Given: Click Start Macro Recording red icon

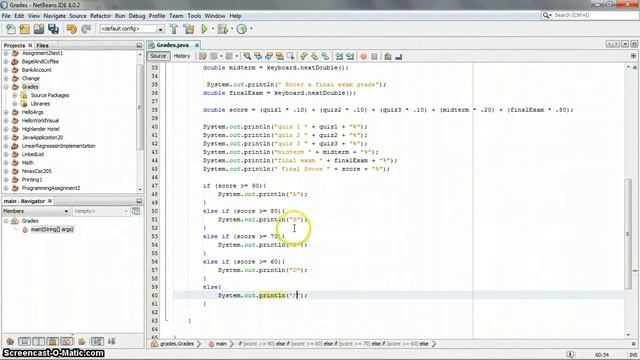Looking at the screenshot, I should click(363, 56).
